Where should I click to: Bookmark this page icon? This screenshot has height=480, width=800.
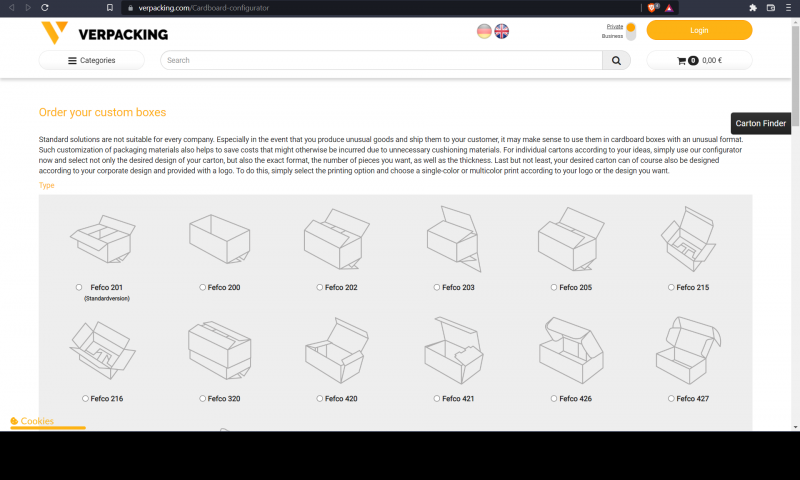coord(110,8)
